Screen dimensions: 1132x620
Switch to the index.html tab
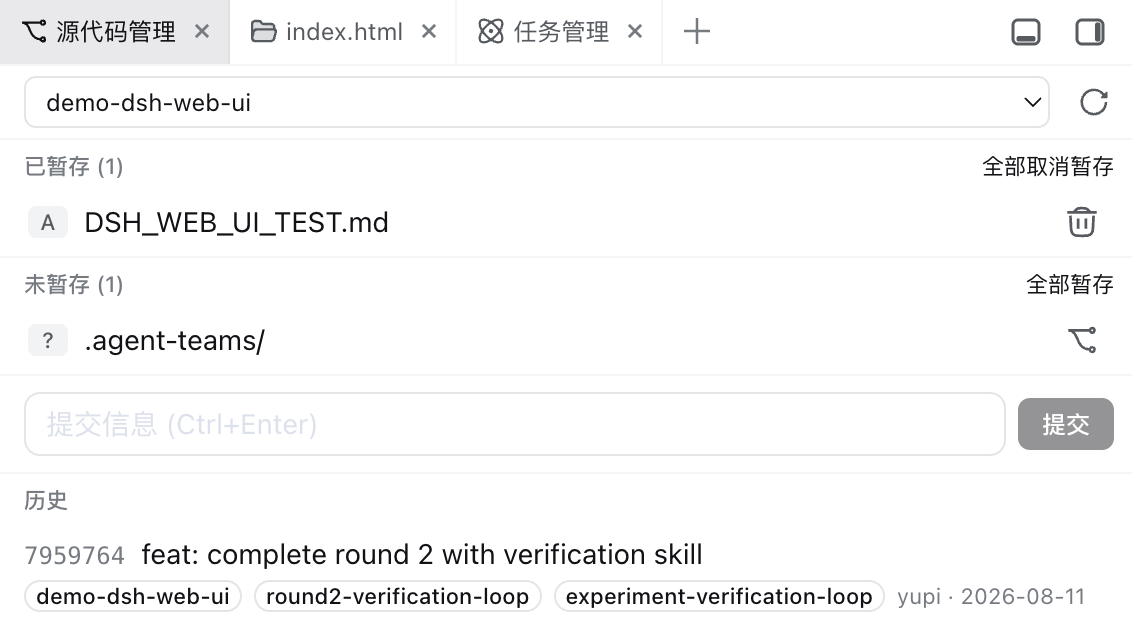(x=343, y=32)
